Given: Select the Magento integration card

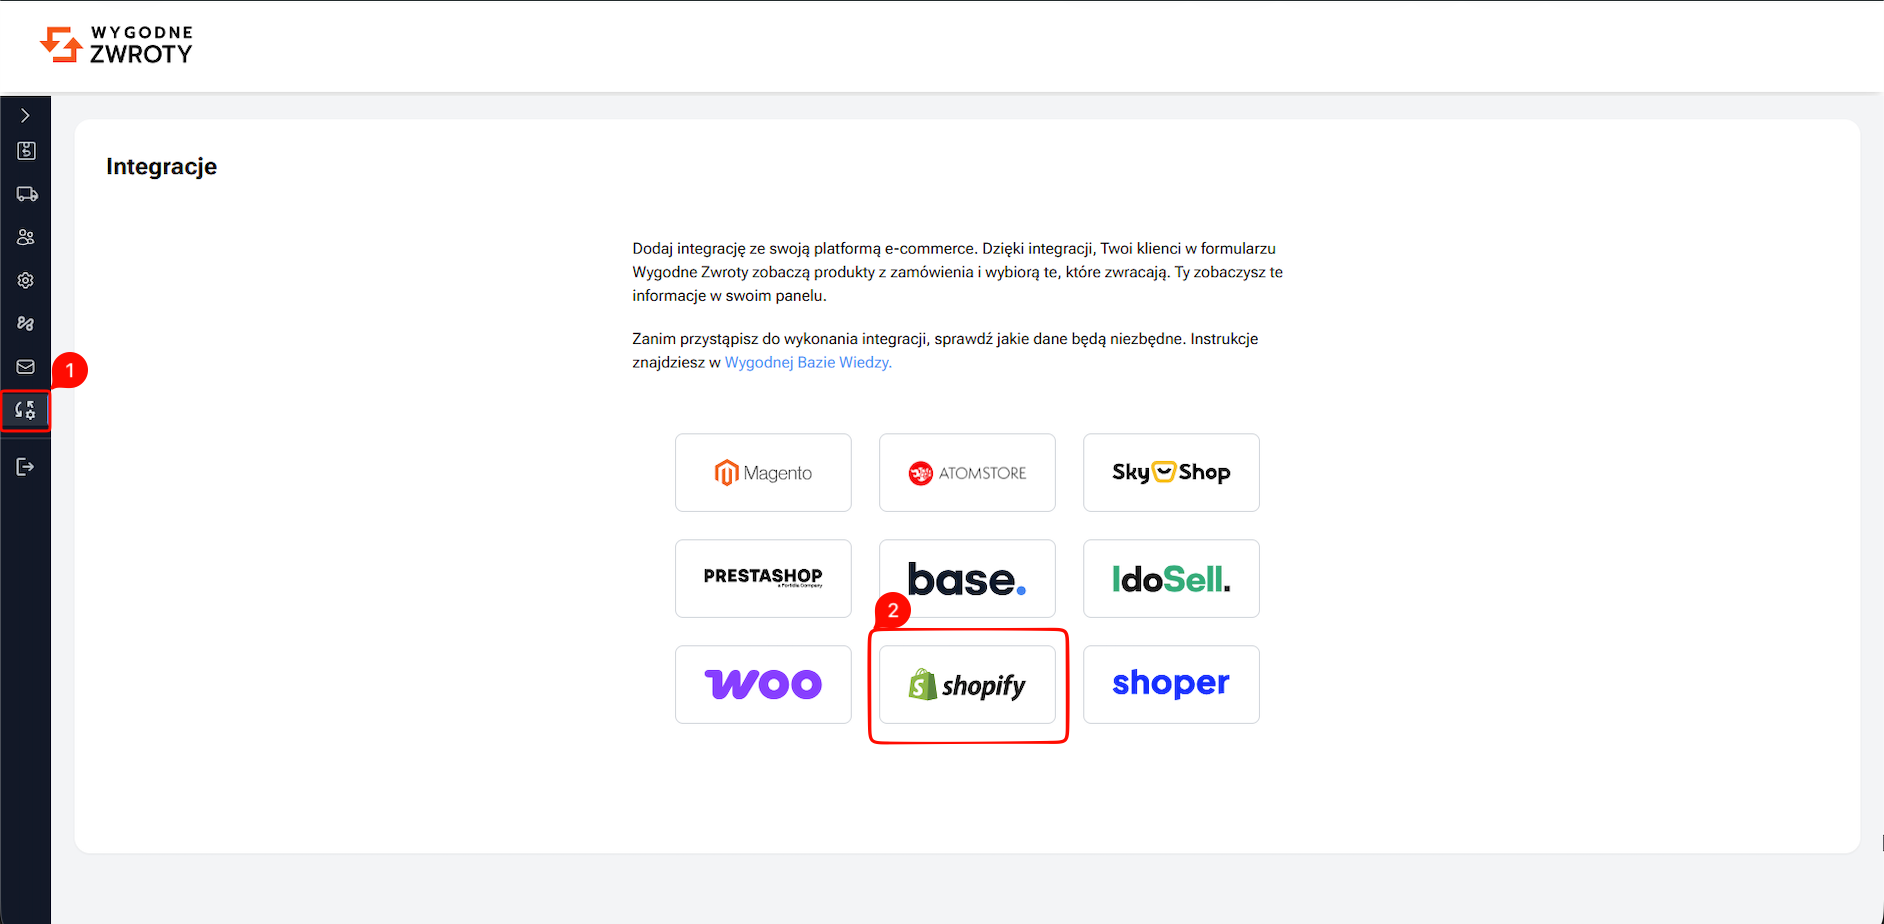Looking at the screenshot, I should 763,472.
